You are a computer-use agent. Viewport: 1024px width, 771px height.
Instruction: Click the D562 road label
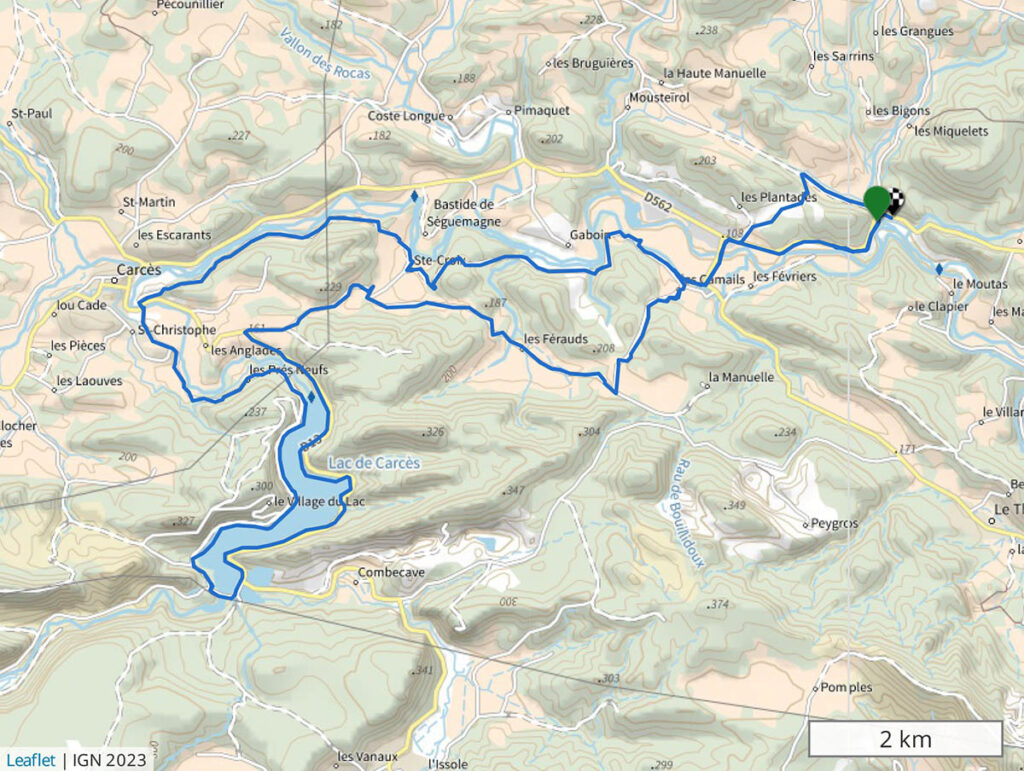[x=657, y=202]
